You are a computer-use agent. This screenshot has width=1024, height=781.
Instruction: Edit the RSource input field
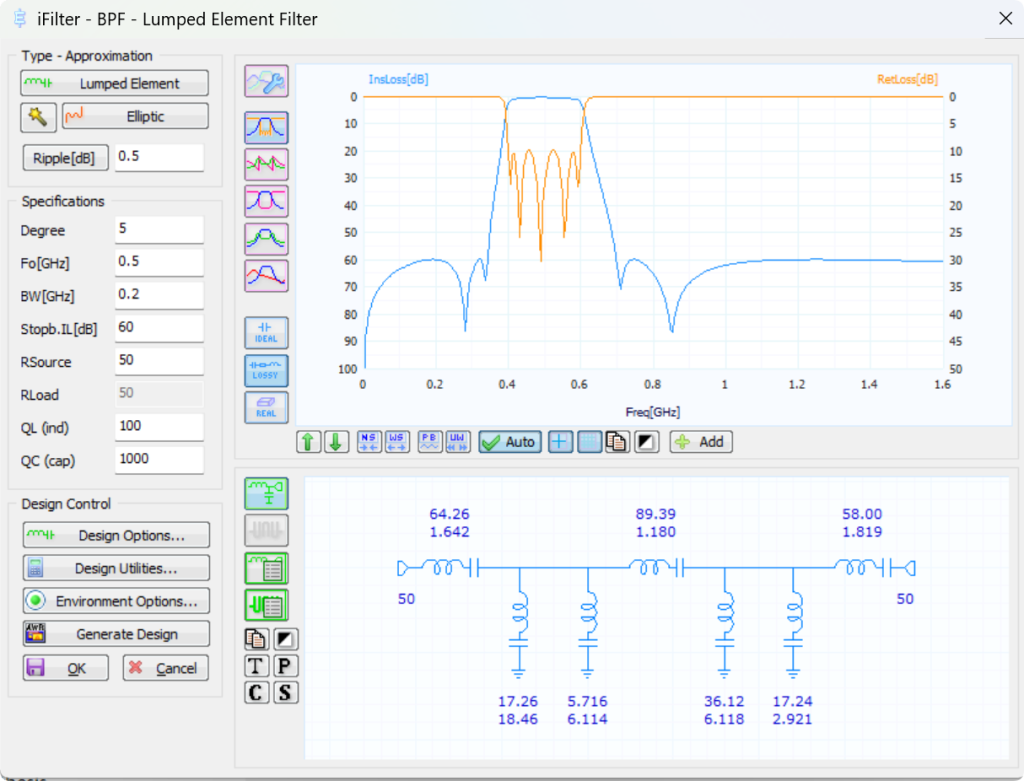159,360
